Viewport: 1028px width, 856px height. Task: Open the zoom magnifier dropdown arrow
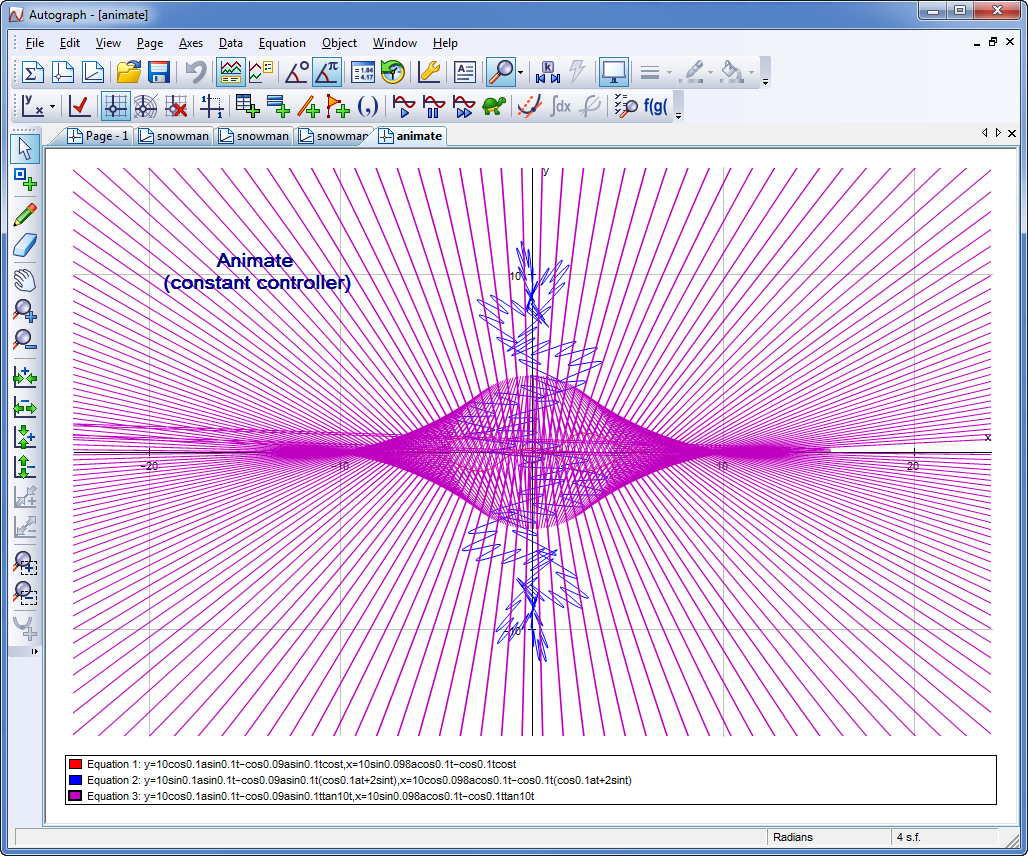point(521,72)
